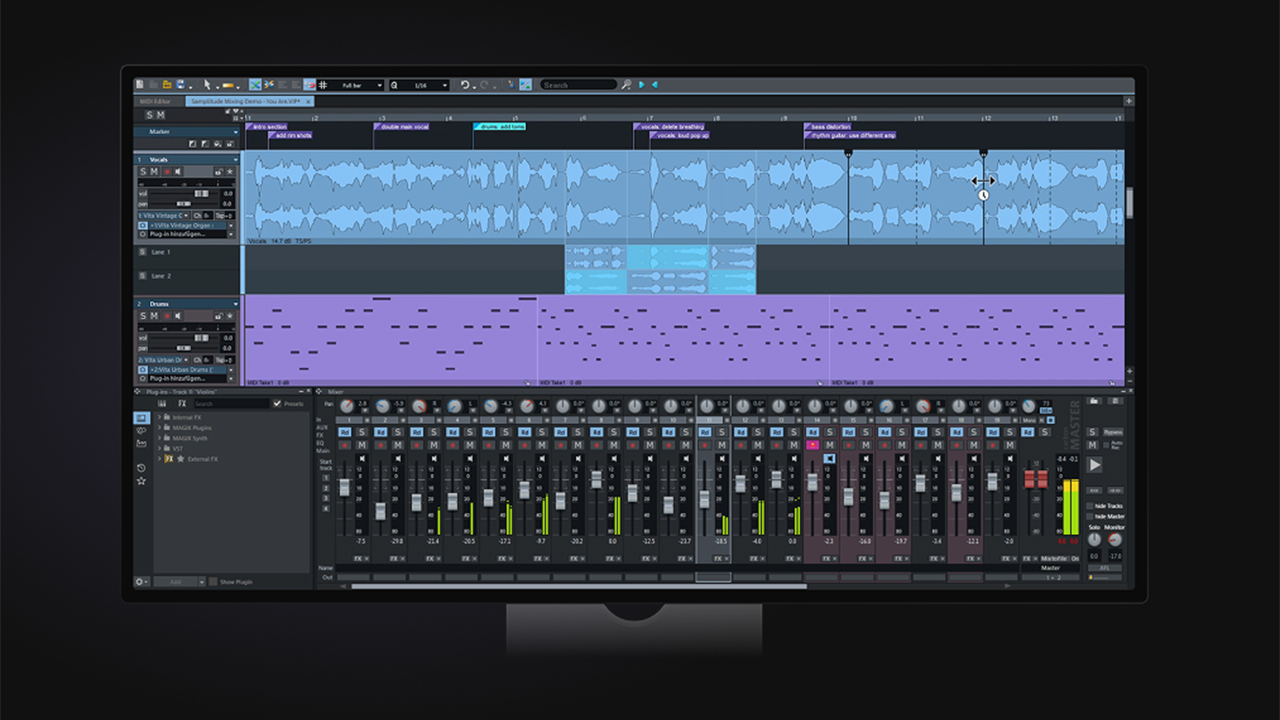Click the plug-in browser view icon in sidebar
The width and height of the screenshot is (1280, 720).
pyautogui.click(x=141, y=417)
